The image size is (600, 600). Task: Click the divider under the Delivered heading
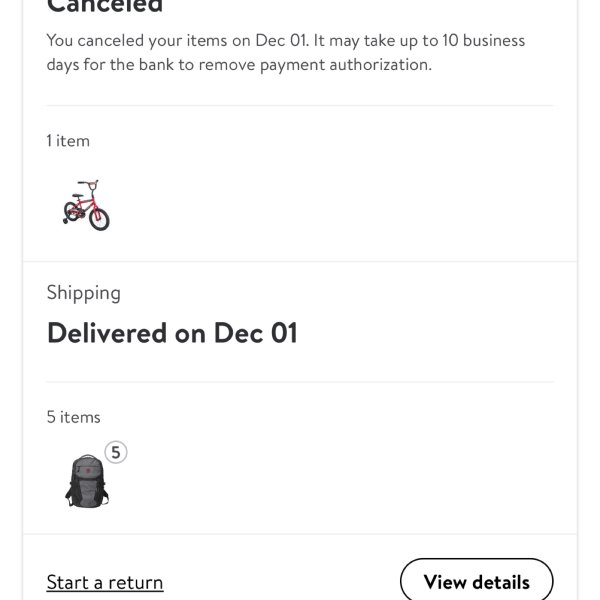click(x=300, y=382)
